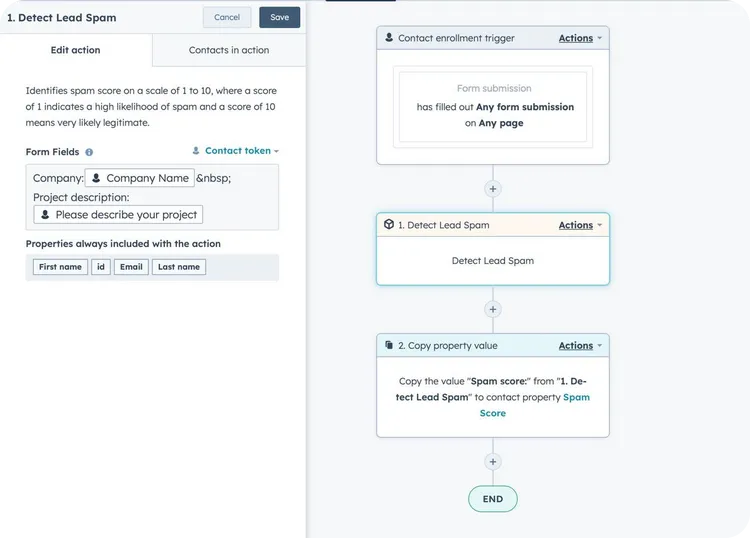Click the END workflow node
Viewport: 750px width, 538px height.
pos(492,499)
